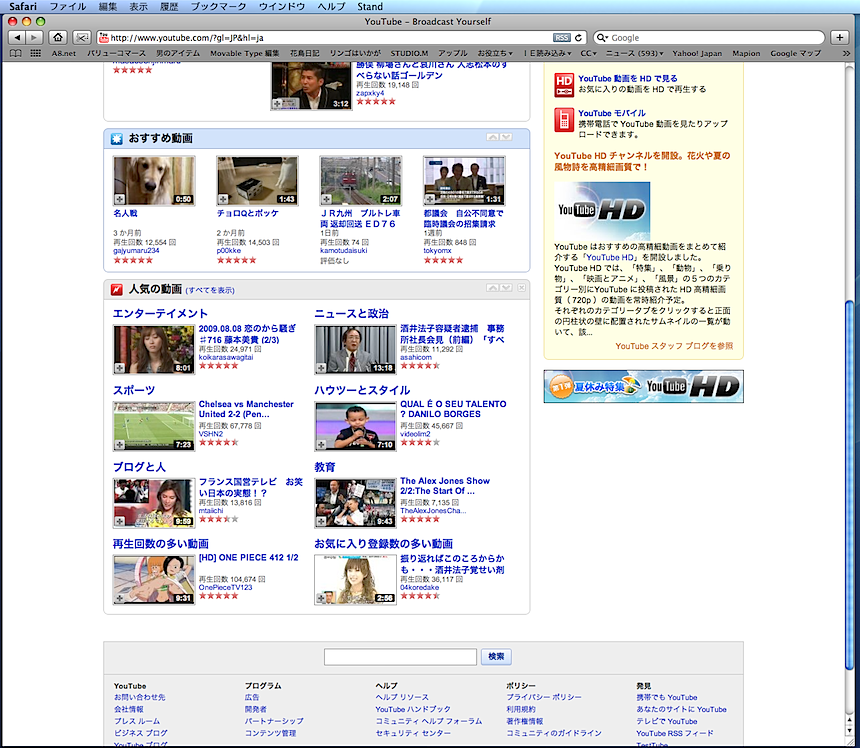
Task: Click the おすすめ動画 section star icon
Action: [x=117, y=138]
